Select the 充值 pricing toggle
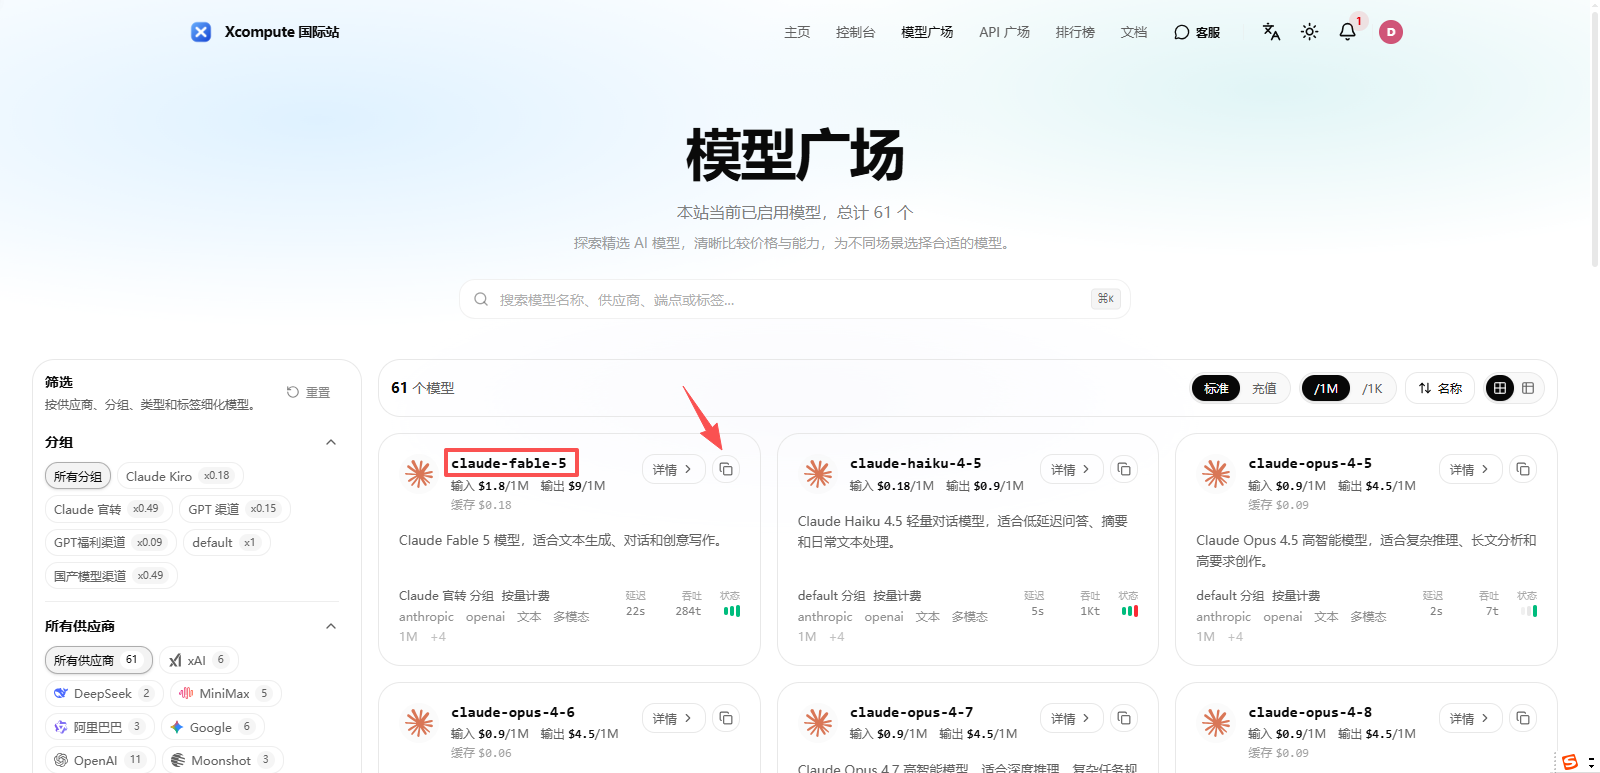This screenshot has width=1600, height=773. click(x=1264, y=388)
